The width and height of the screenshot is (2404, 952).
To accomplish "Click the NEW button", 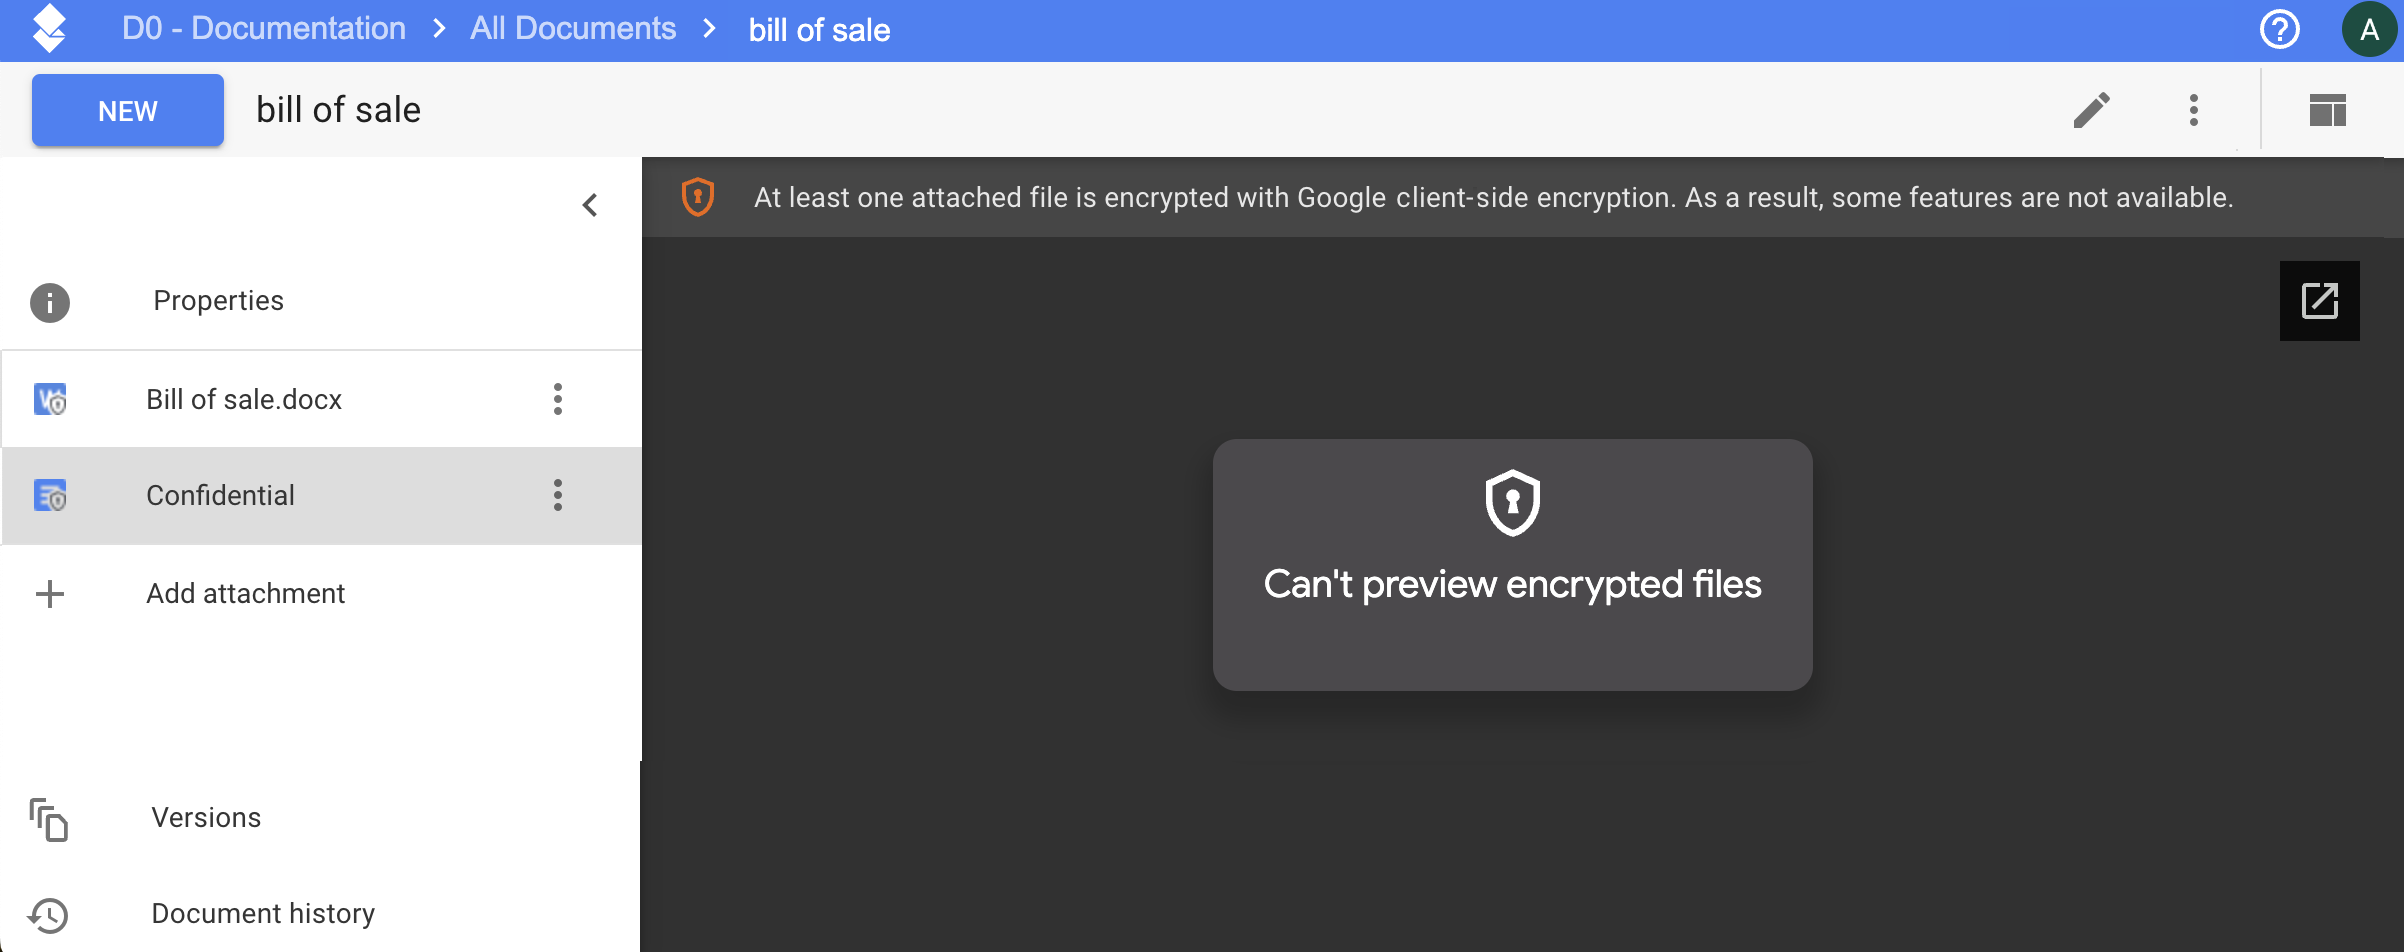I will coord(128,110).
